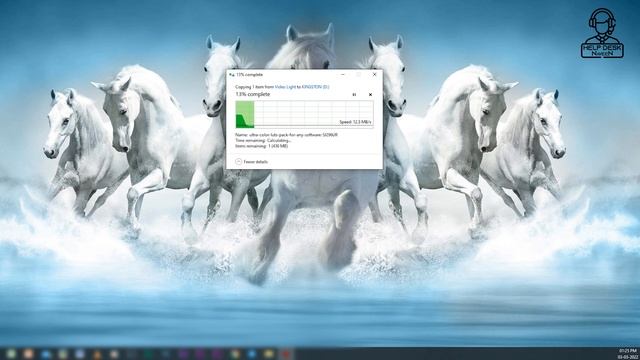Pause the file copy operation
The image size is (640, 360).
(x=354, y=95)
